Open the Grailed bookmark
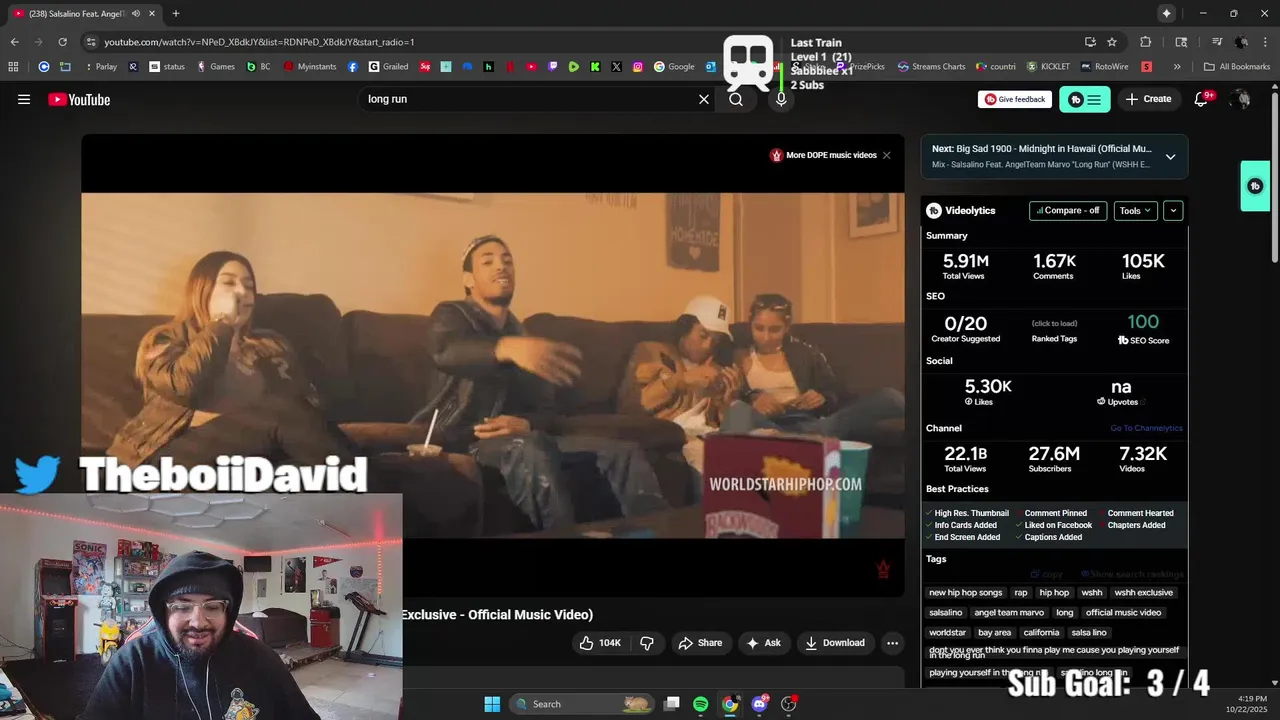Image resolution: width=1280 pixels, height=720 pixels. pos(388,67)
